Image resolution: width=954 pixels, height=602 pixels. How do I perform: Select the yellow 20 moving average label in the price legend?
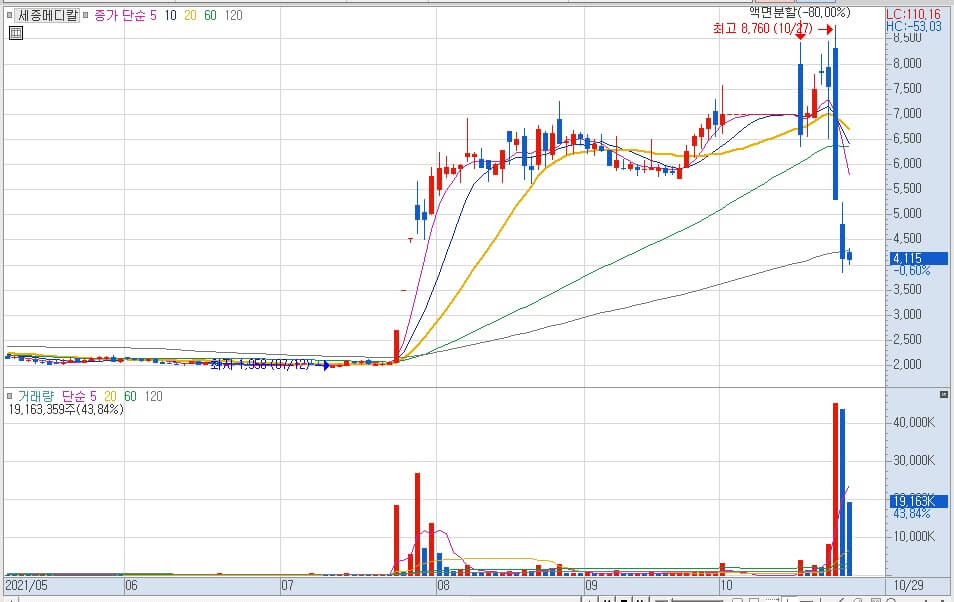(x=190, y=15)
